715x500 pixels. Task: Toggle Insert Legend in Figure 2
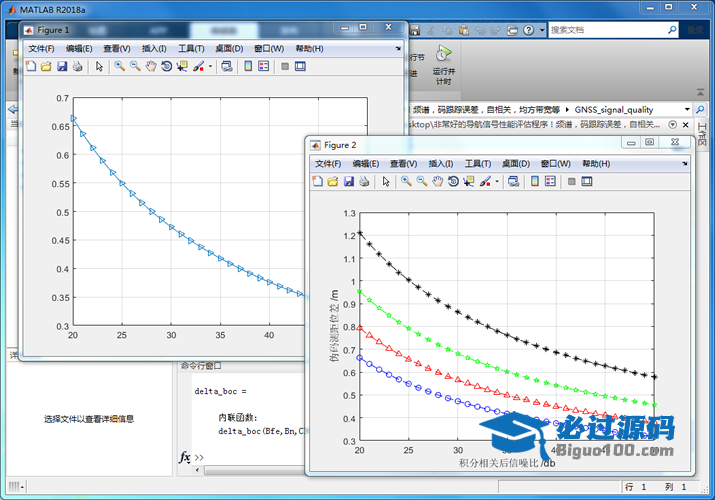coord(551,182)
